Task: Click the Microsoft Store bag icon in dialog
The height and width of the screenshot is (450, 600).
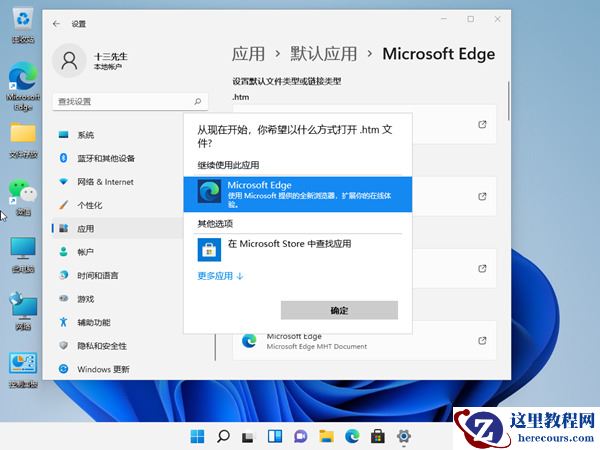Action: [x=209, y=249]
